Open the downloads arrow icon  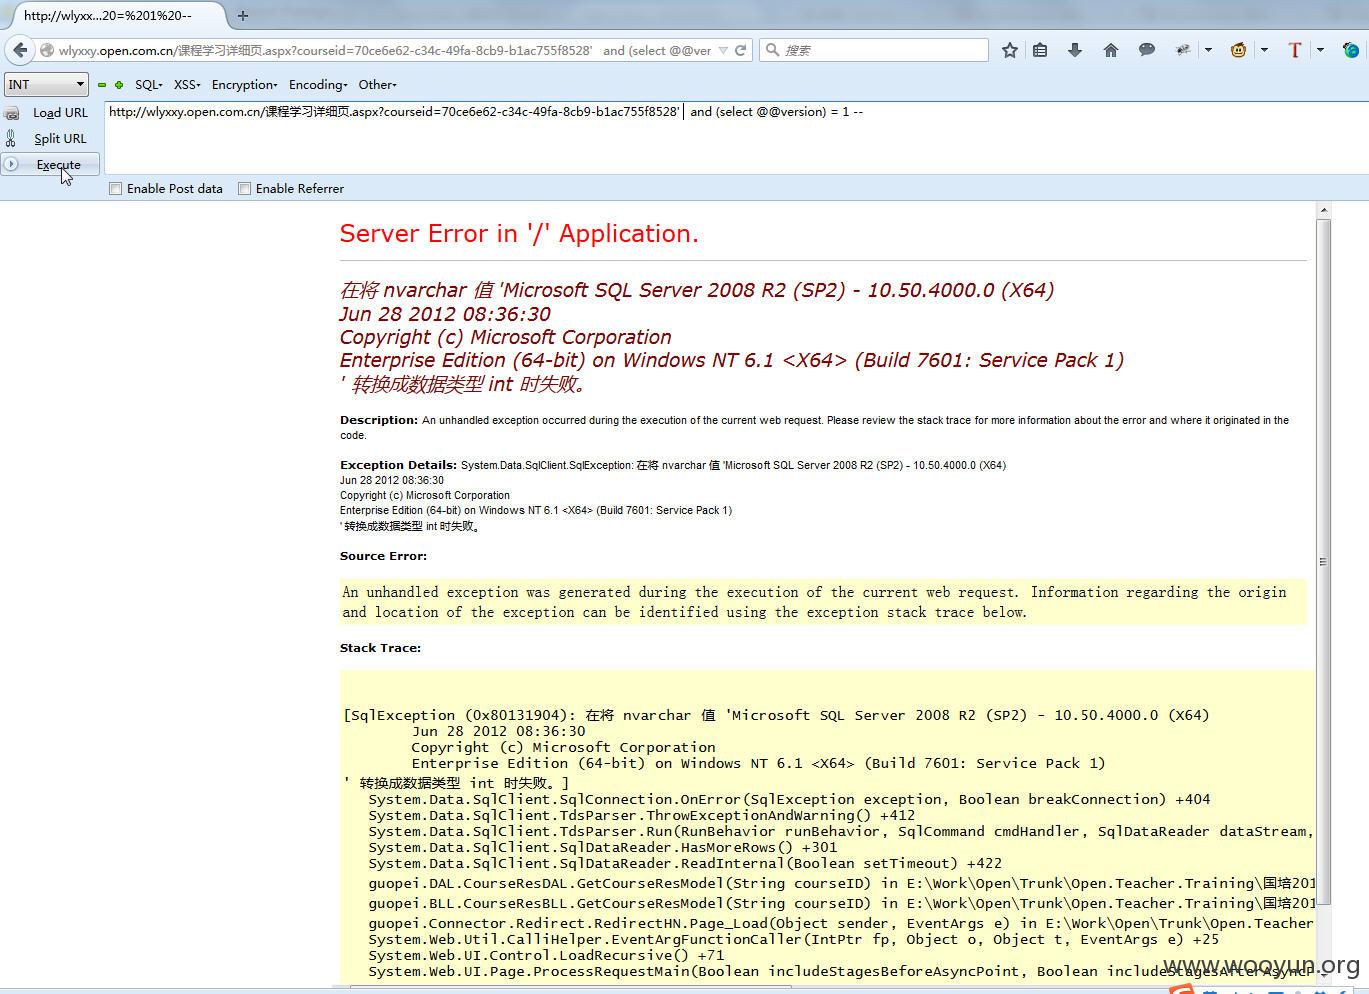(x=1075, y=50)
